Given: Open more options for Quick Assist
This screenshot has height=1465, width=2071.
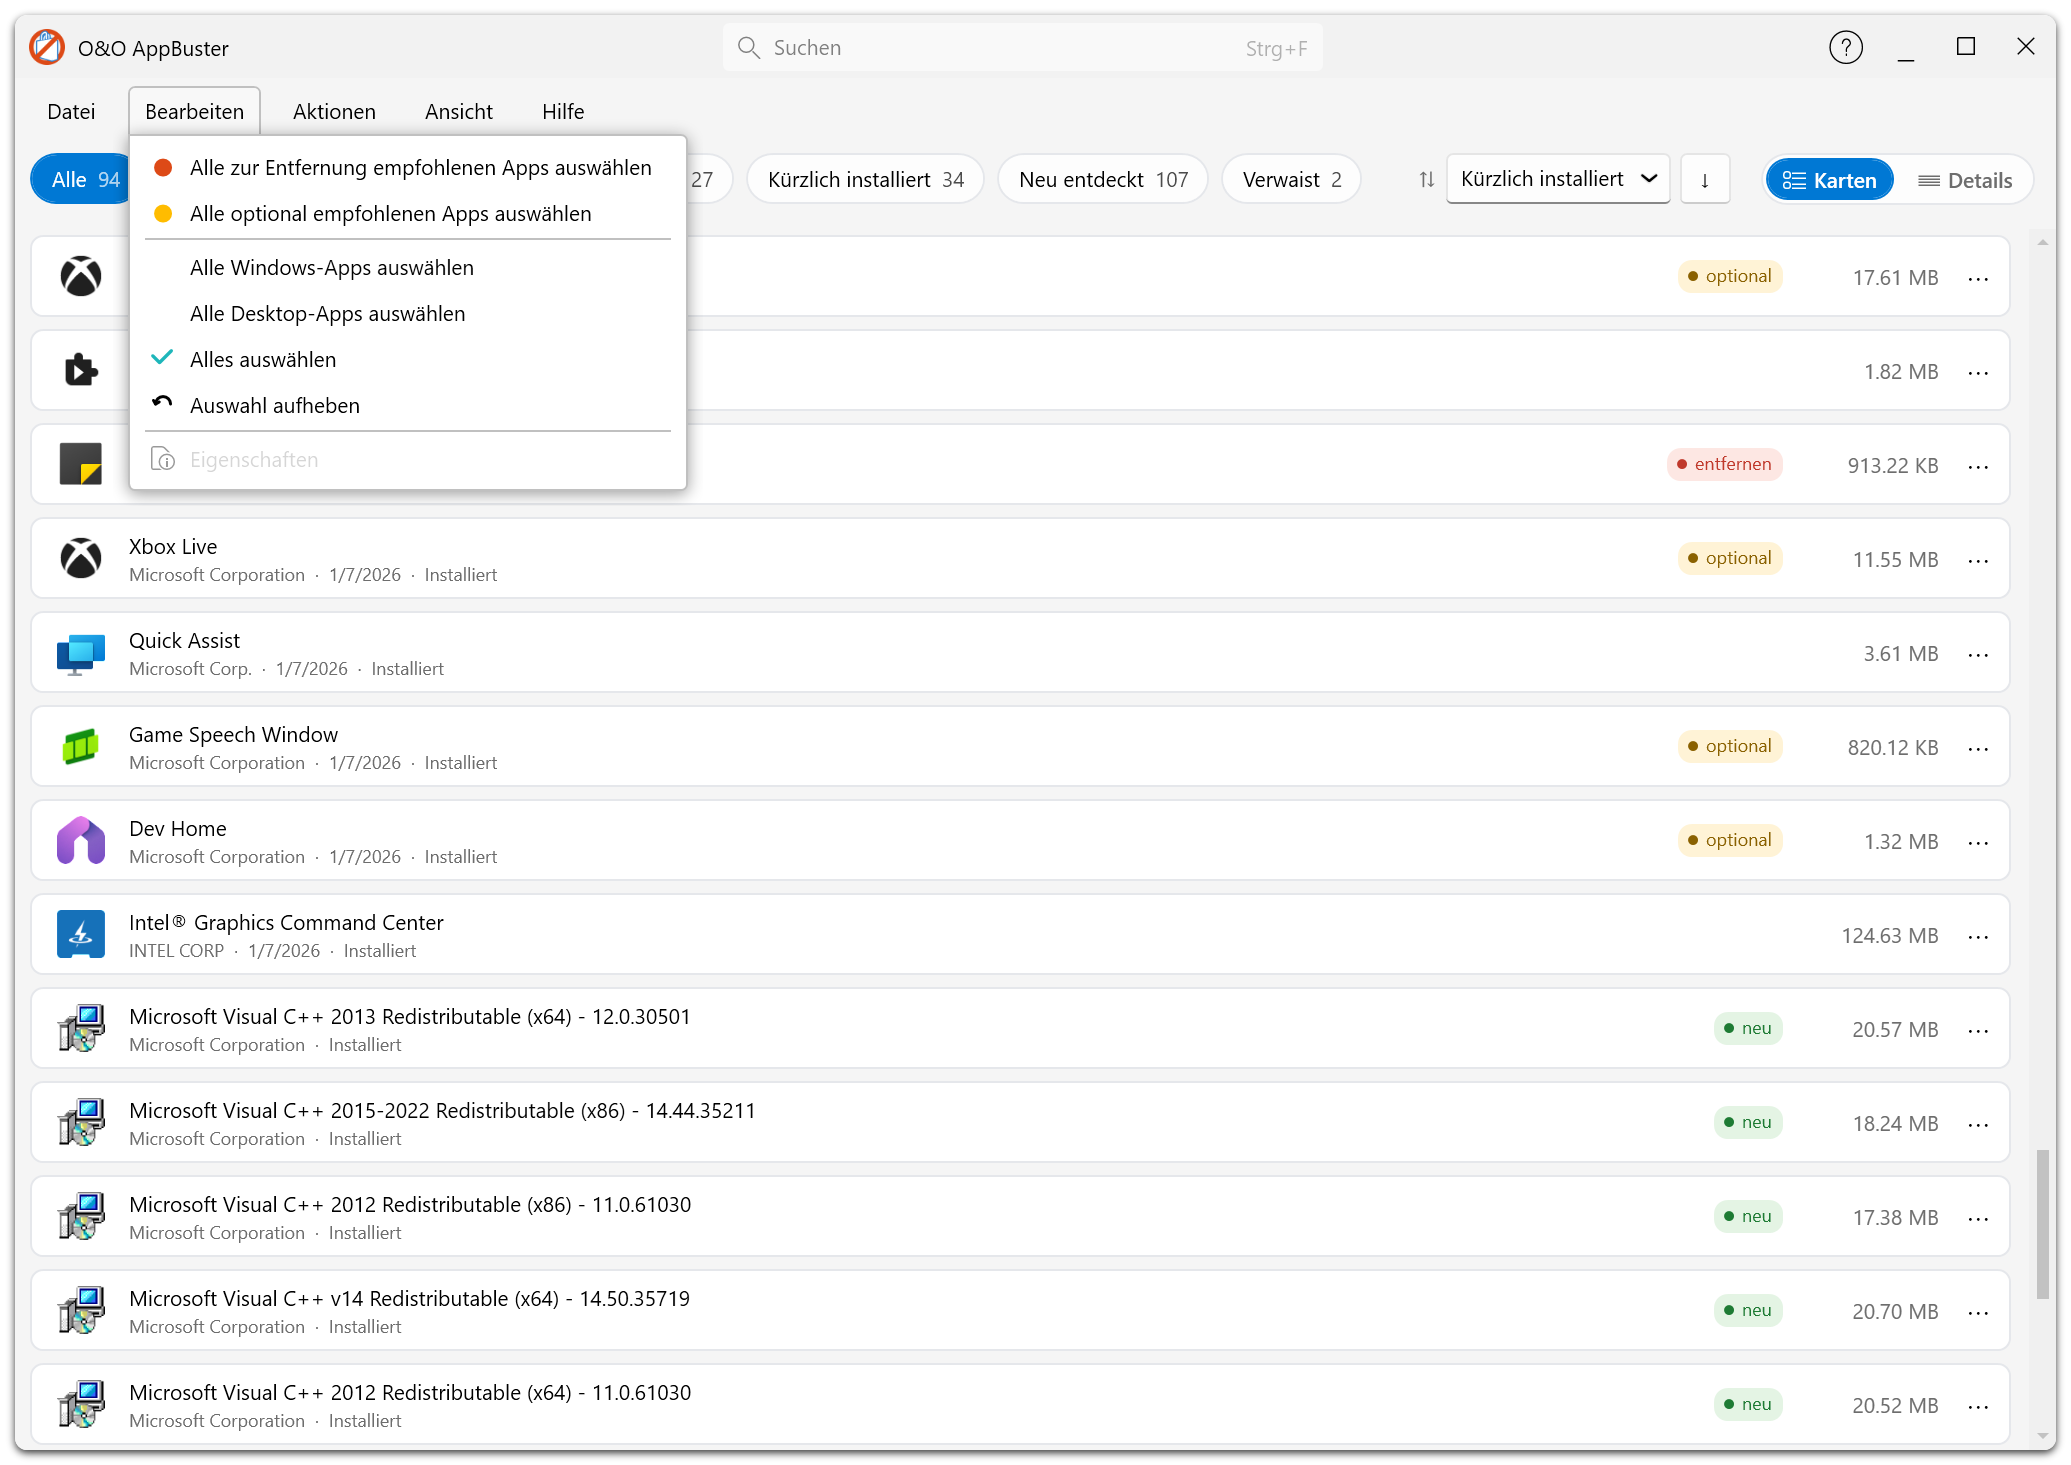Looking at the screenshot, I should click(x=1978, y=654).
